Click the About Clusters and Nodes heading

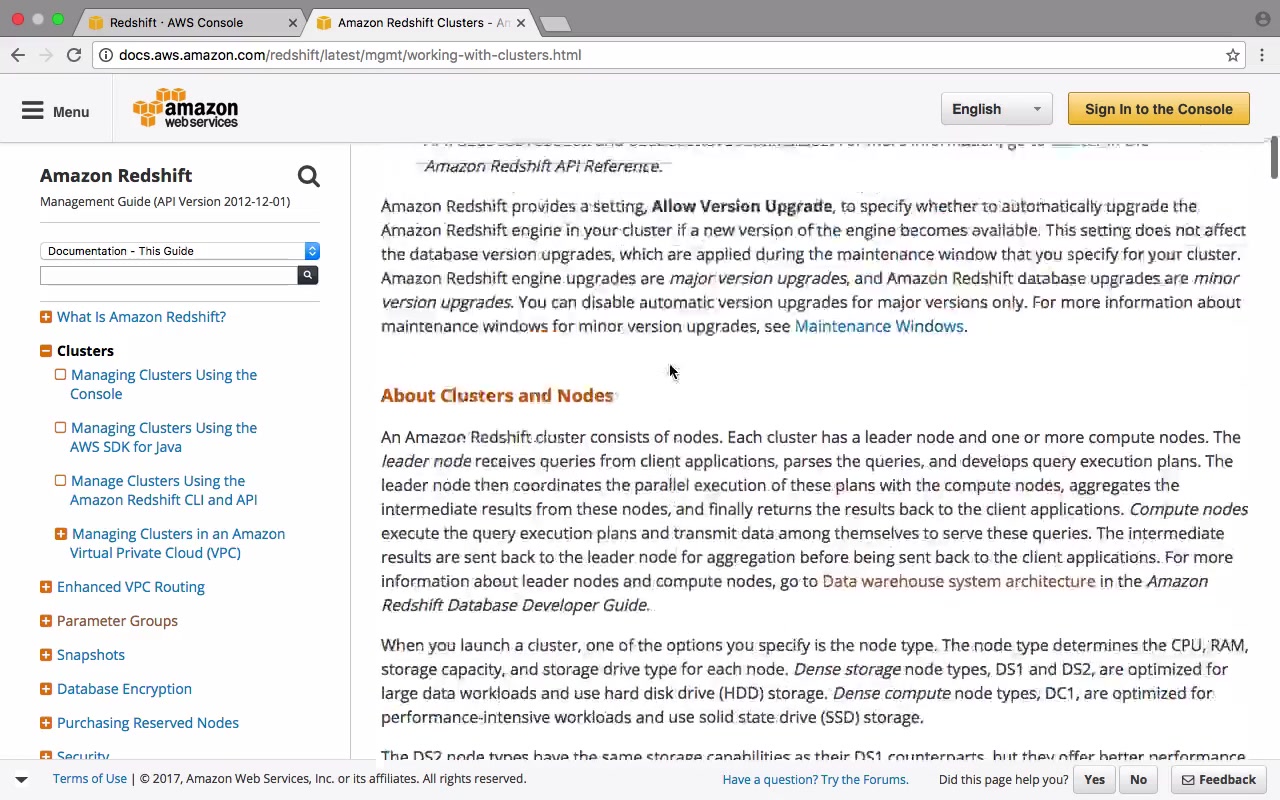[x=497, y=396]
